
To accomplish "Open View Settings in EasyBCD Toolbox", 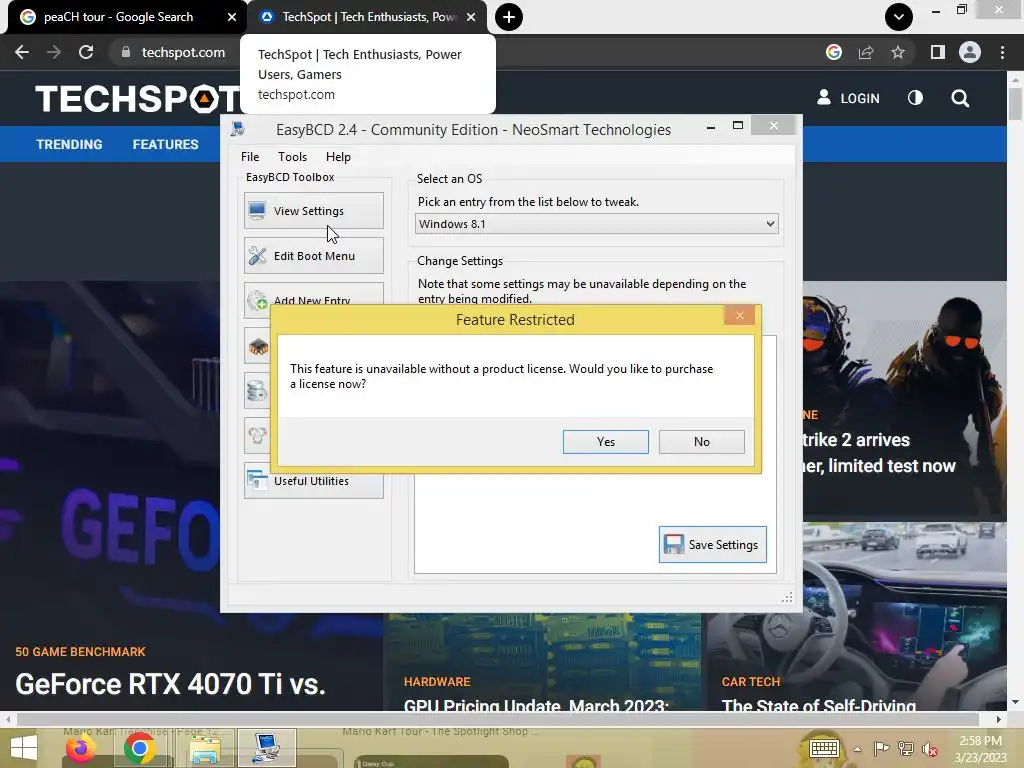I will 313,210.
